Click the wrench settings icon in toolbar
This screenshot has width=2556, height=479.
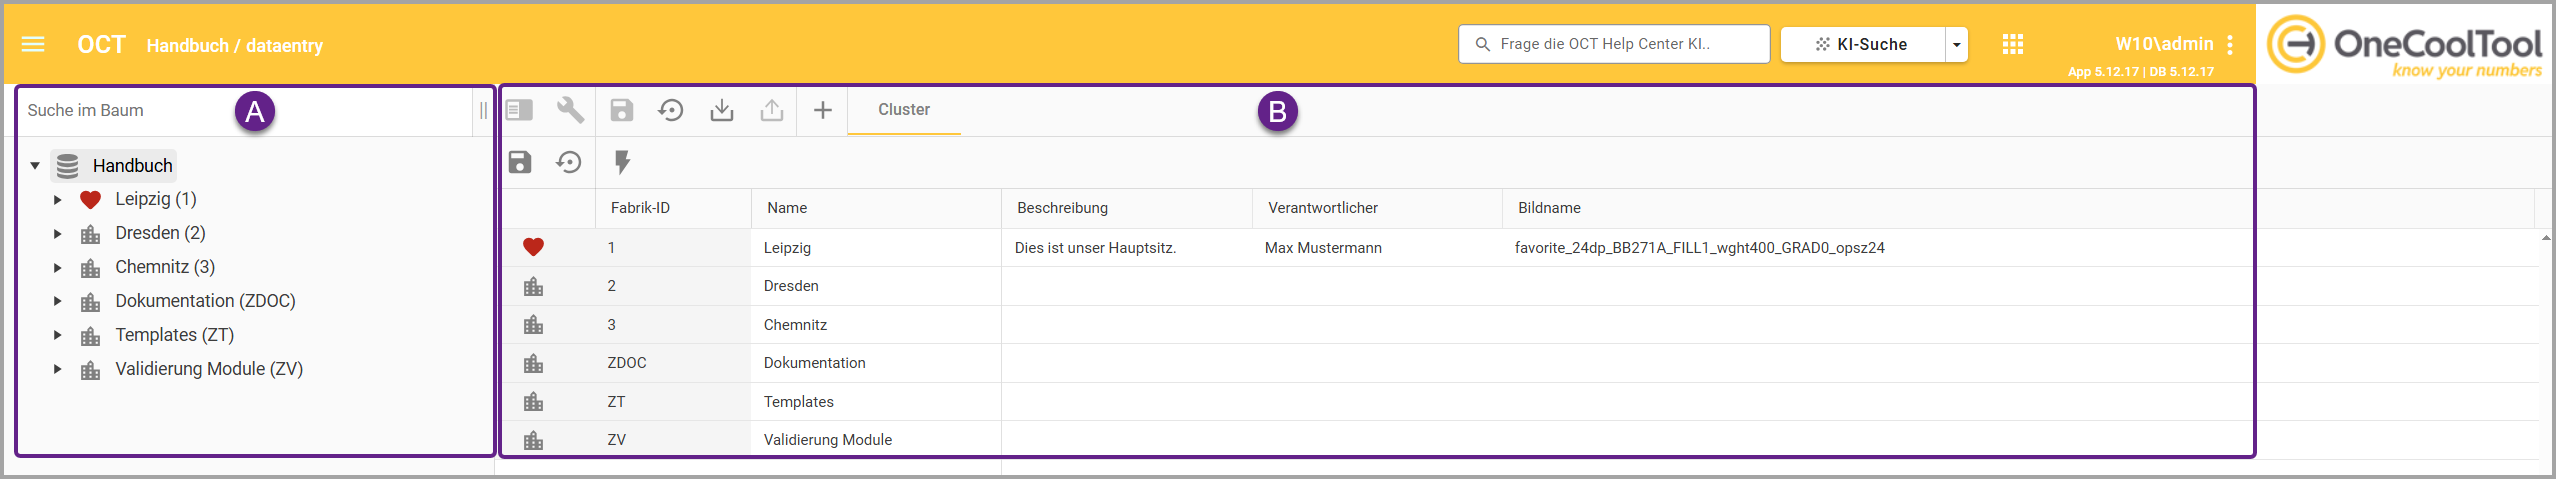[570, 110]
